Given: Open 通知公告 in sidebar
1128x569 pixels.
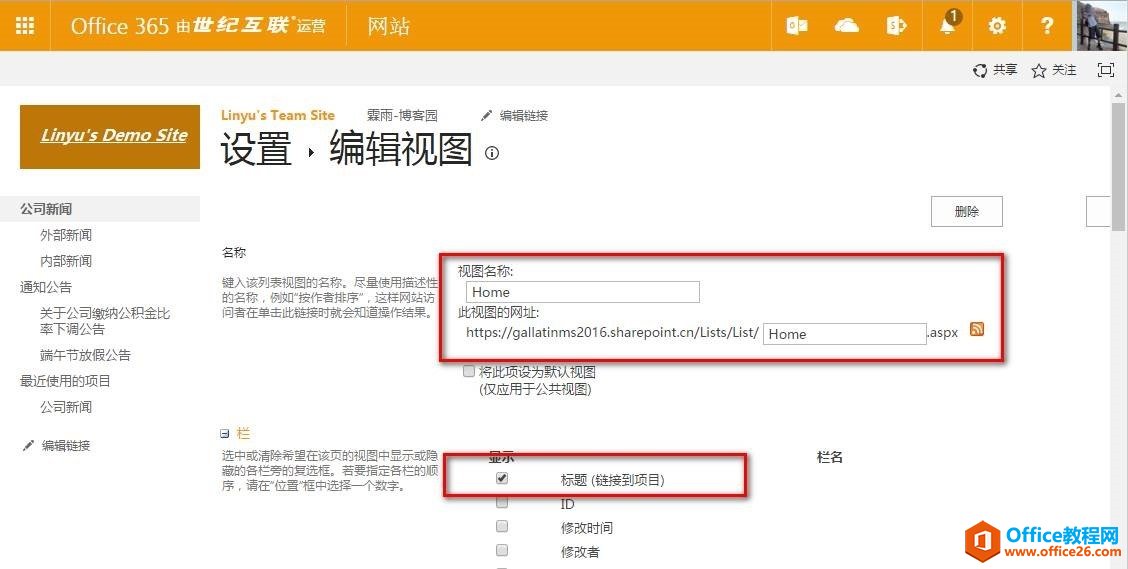Looking at the screenshot, I should (46, 287).
